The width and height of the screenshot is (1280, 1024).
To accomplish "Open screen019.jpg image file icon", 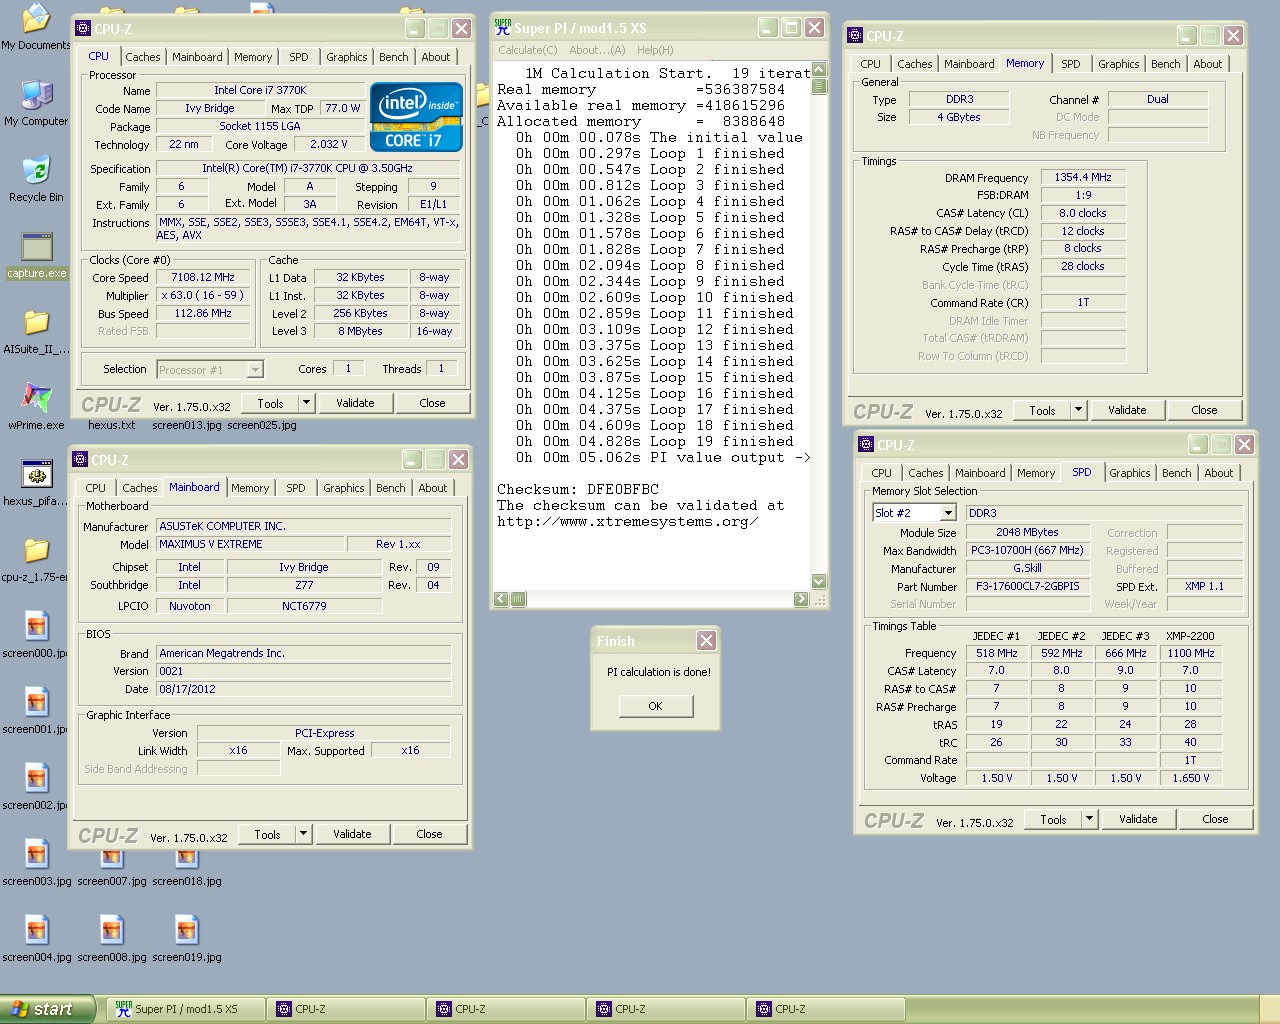I will click(x=187, y=940).
